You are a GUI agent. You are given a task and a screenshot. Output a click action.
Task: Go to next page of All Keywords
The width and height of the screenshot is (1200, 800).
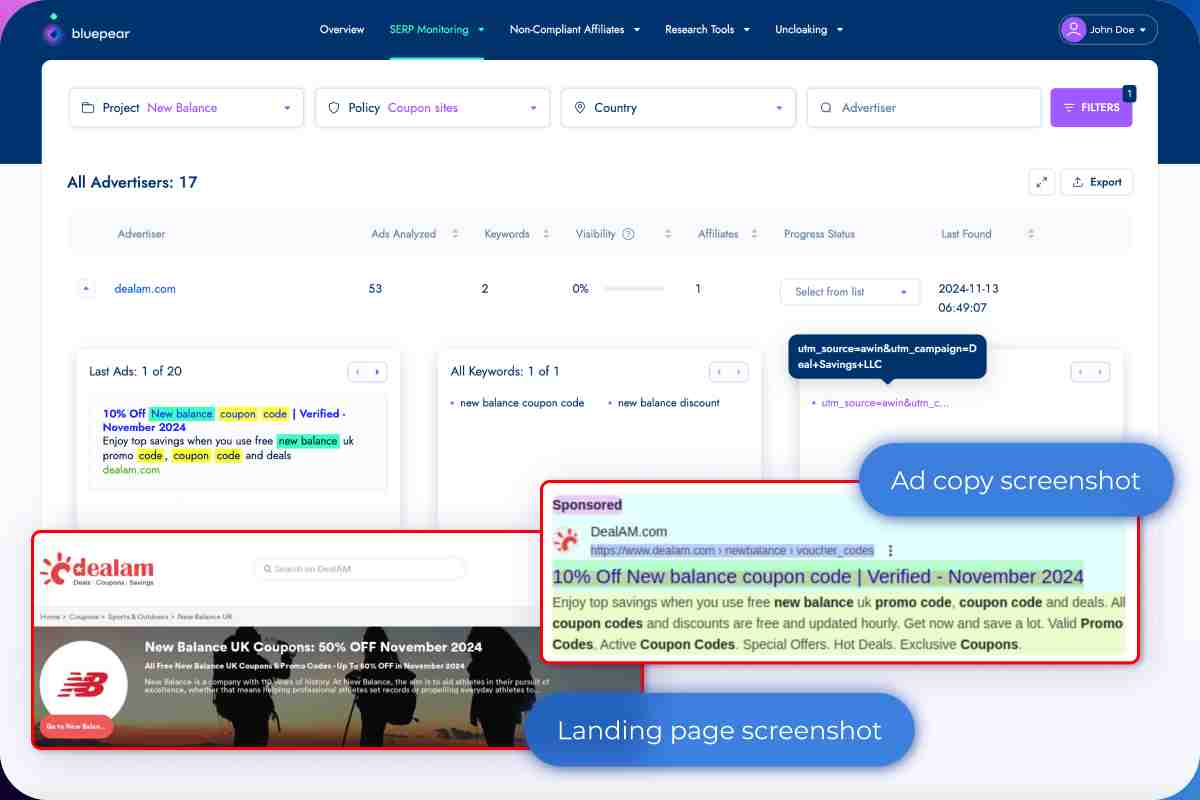coord(739,372)
